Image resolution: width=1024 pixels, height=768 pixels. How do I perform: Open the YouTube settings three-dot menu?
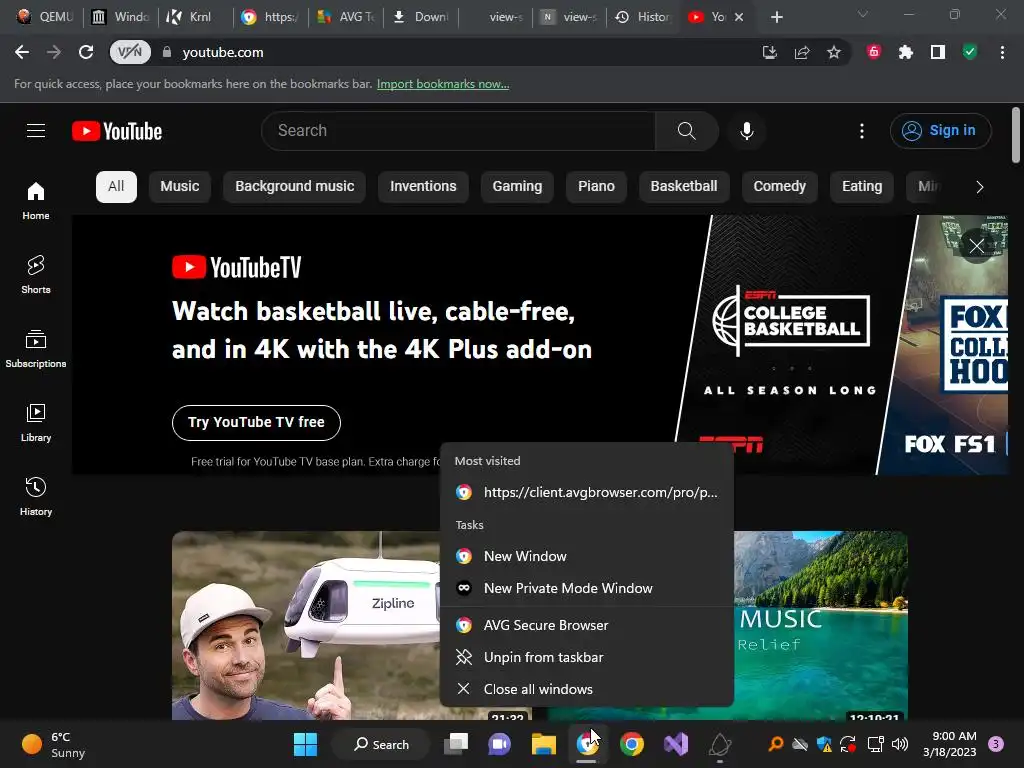click(862, 131)
